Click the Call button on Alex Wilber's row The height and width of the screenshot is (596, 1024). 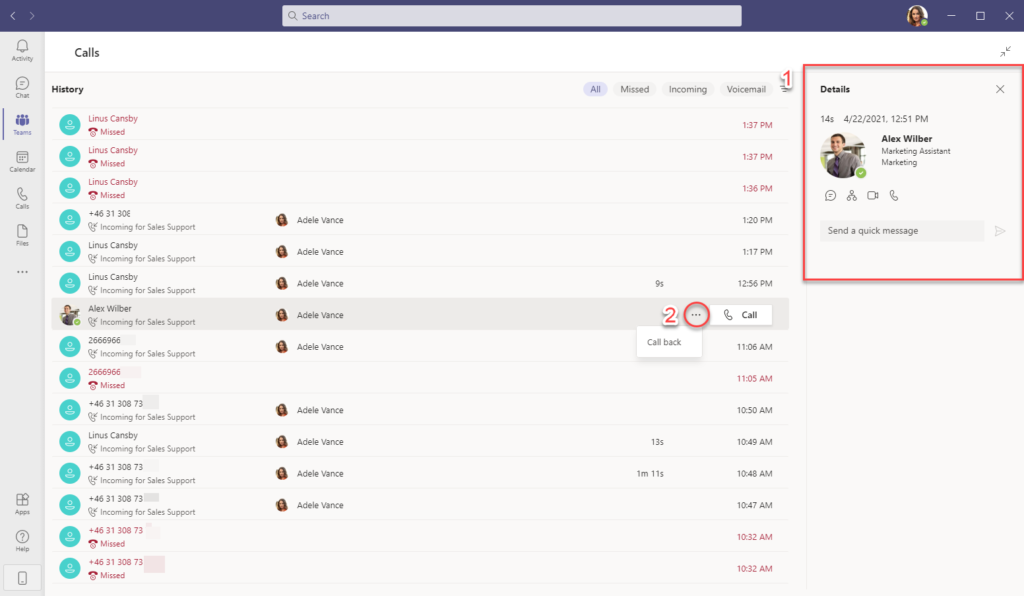[741, 315]
